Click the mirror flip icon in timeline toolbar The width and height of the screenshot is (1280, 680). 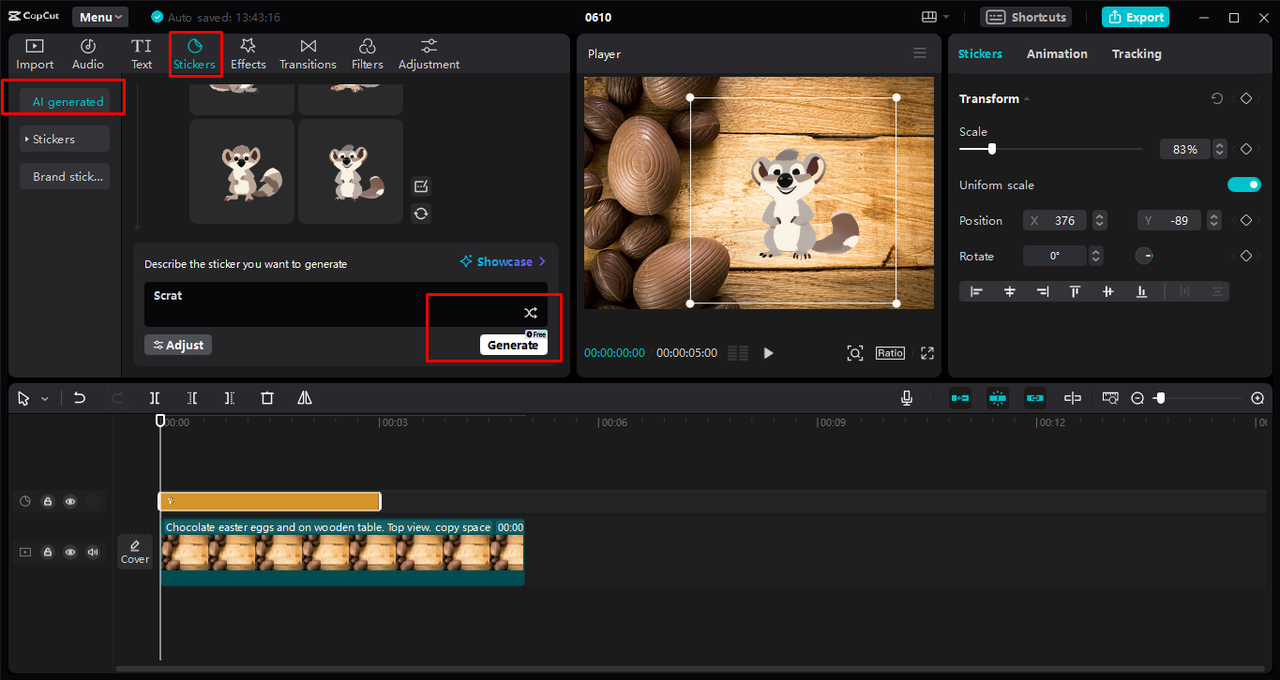(304, 398)
